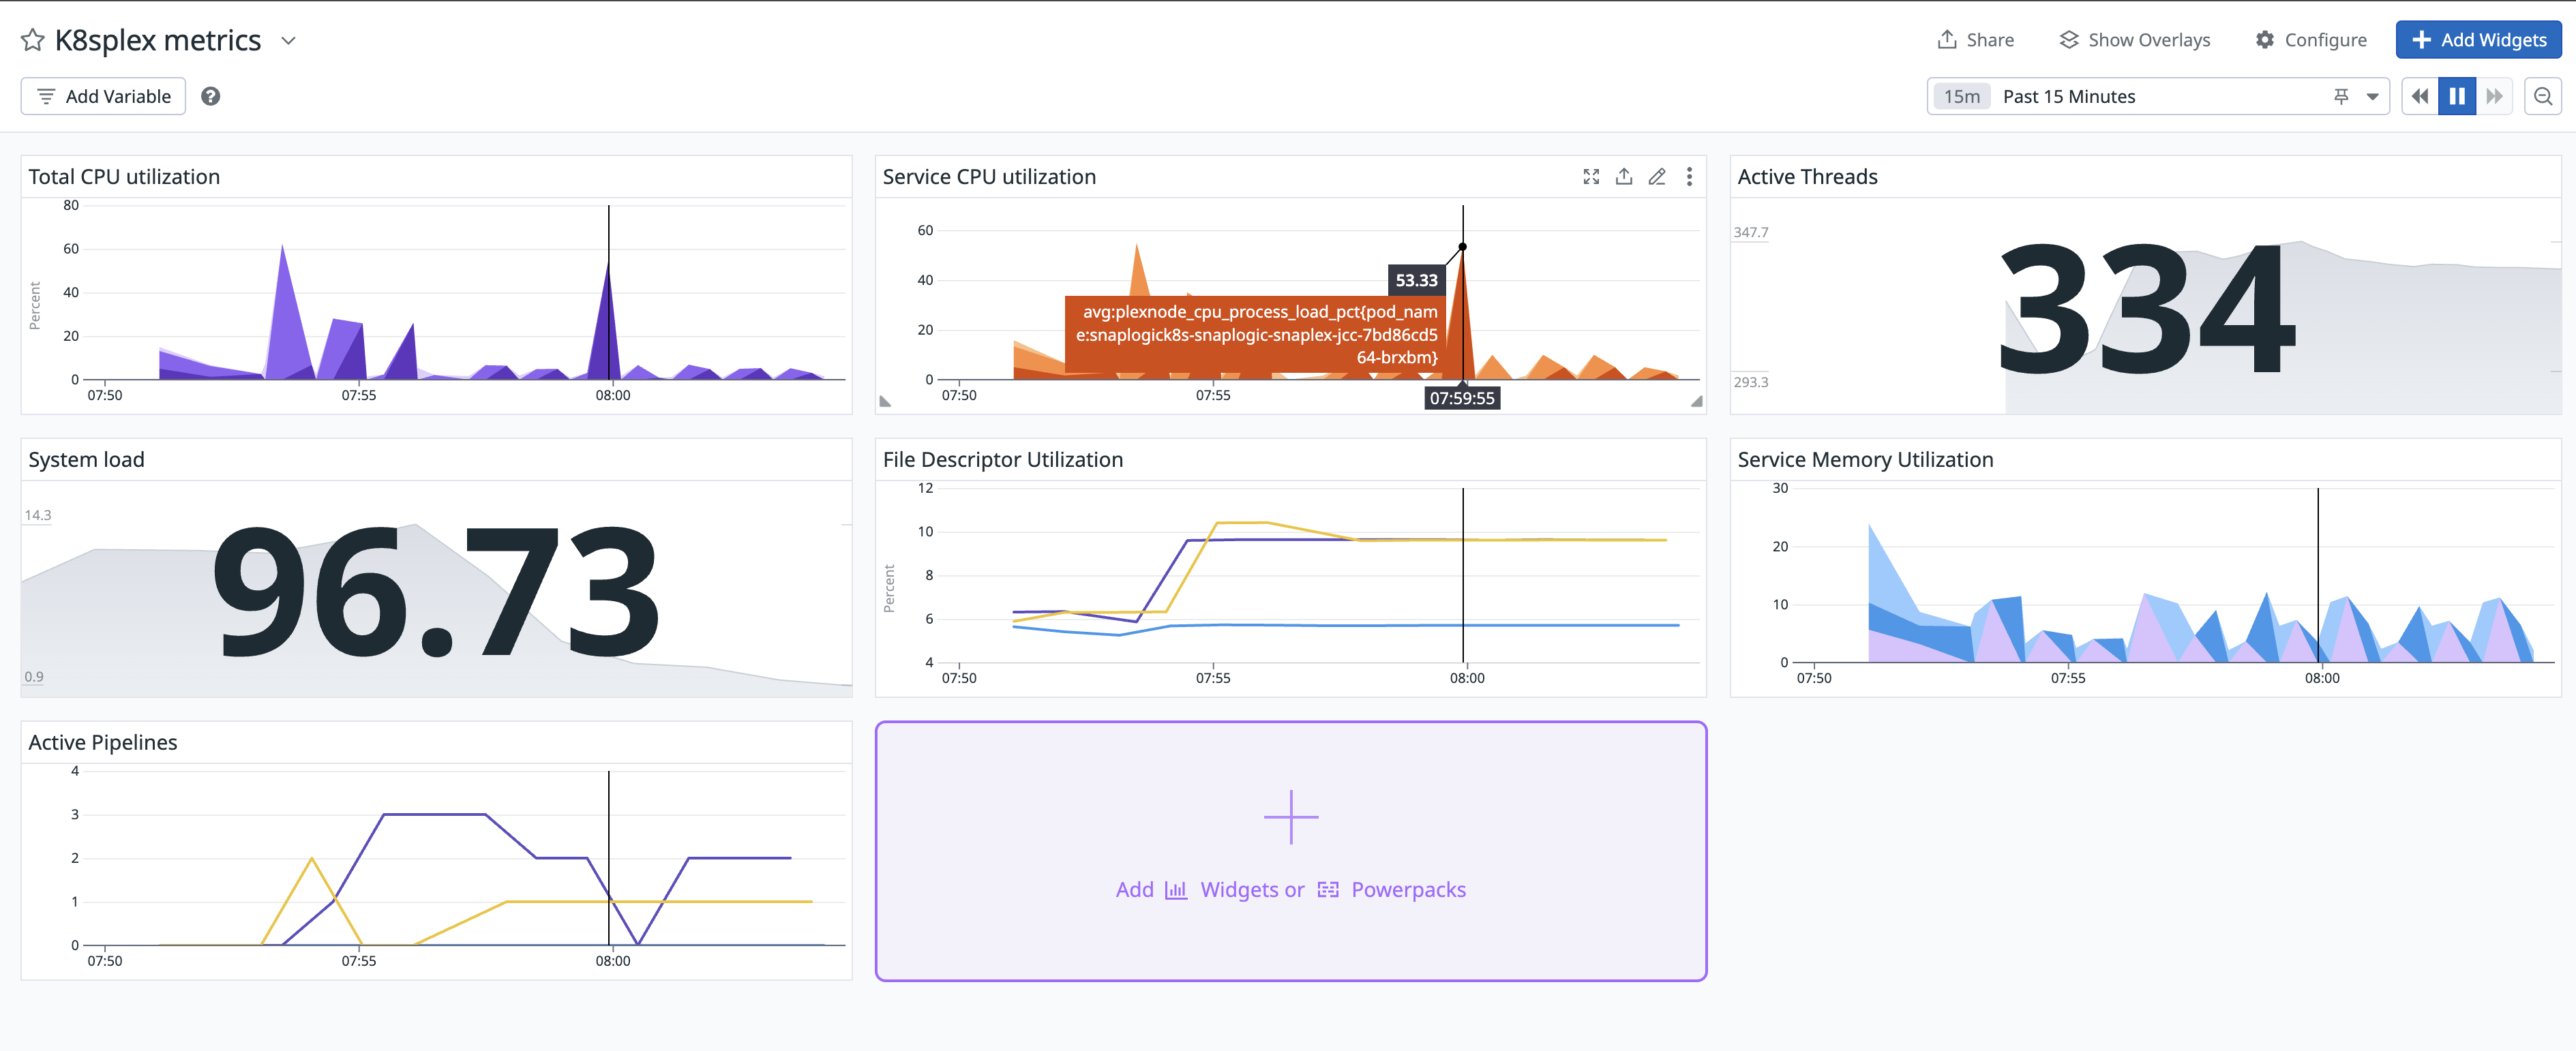Screen dimensions: 2576x1051
Task: Expand the Service CPU utilization widget to fullscreen
Action: coord(1592,176)
